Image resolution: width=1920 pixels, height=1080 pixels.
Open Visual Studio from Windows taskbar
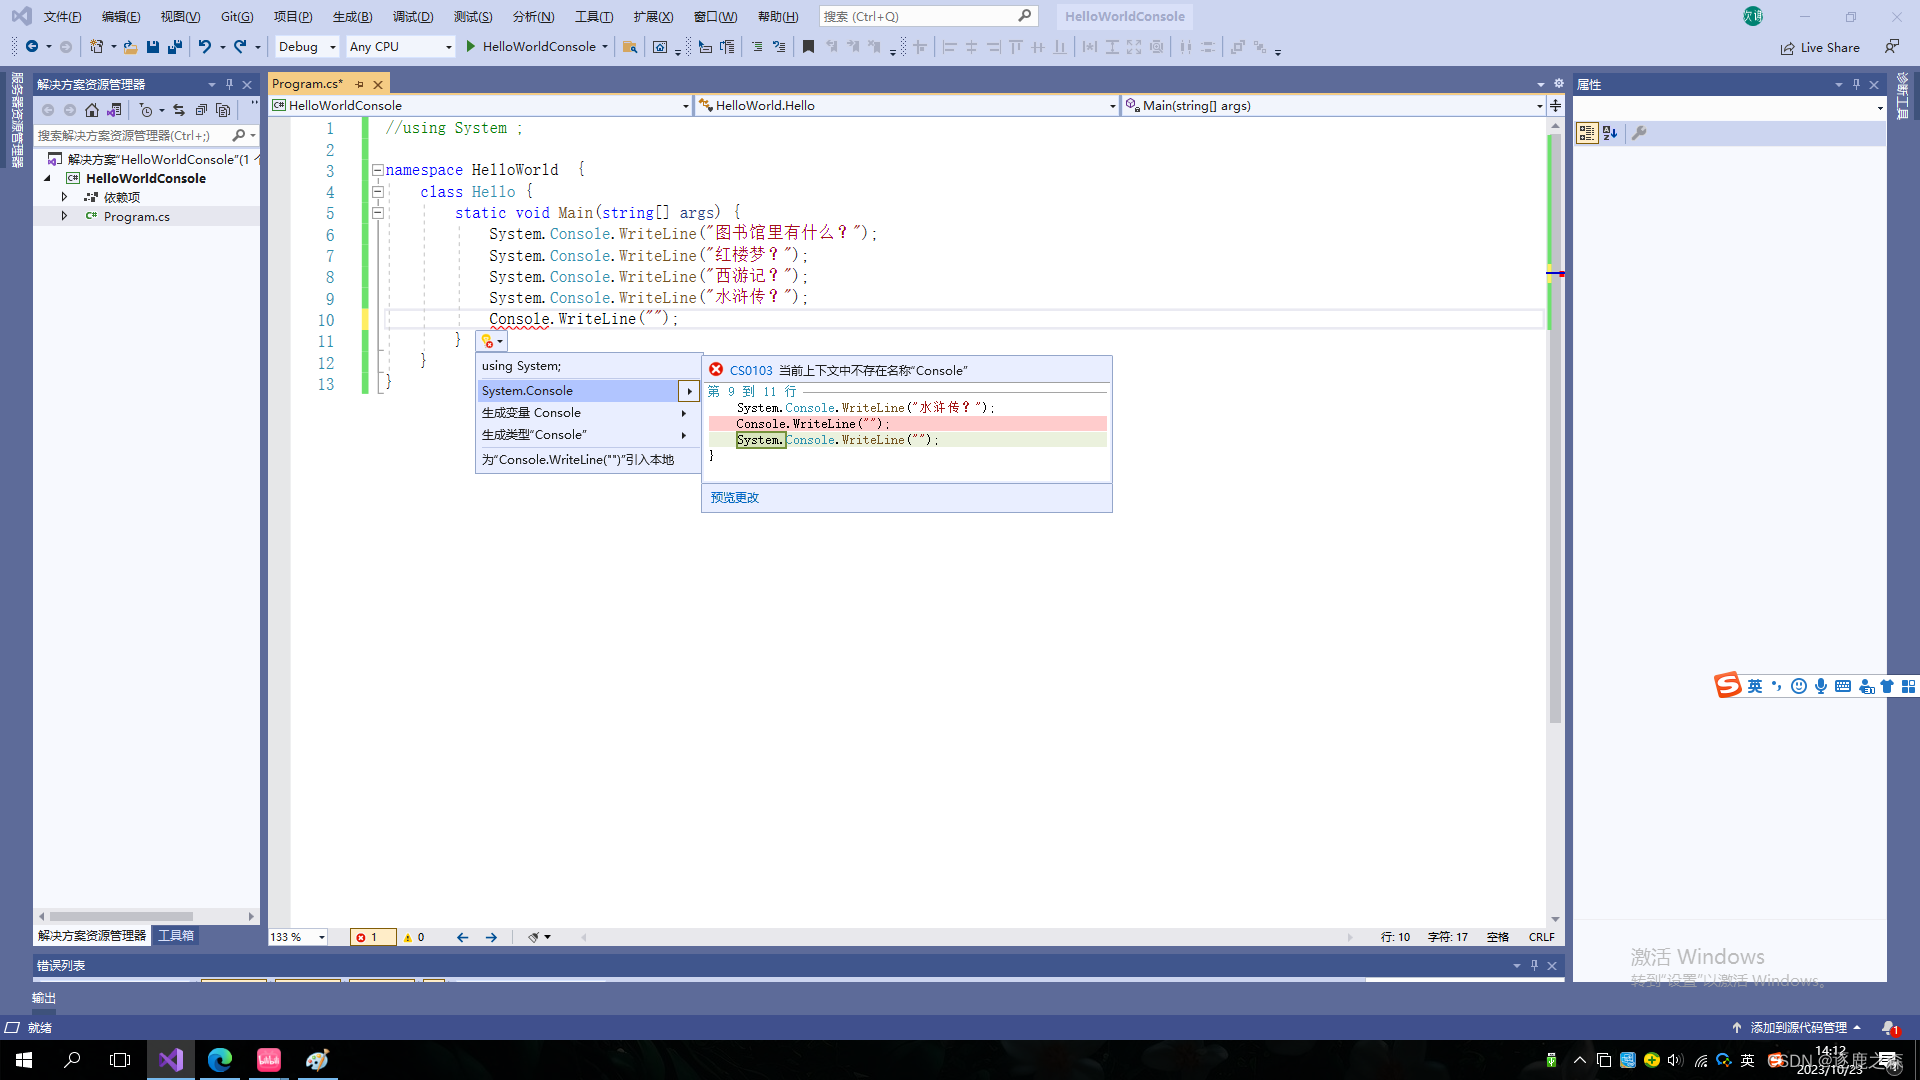(171, 1060)
